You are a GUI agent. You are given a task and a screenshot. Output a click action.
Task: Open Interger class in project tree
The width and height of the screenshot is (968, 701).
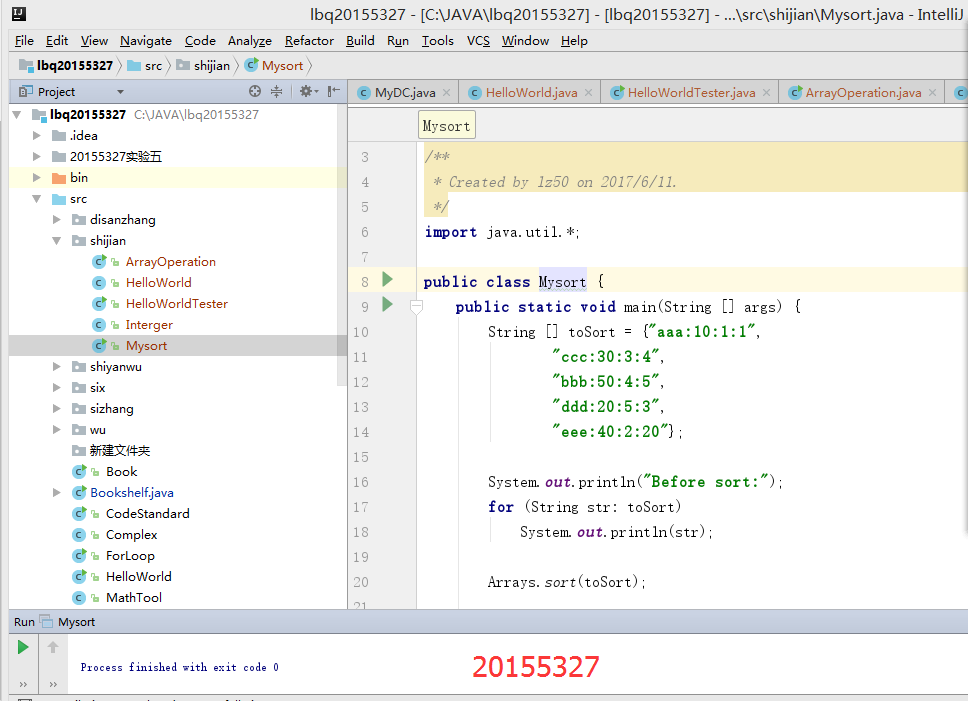coord(149,325)
